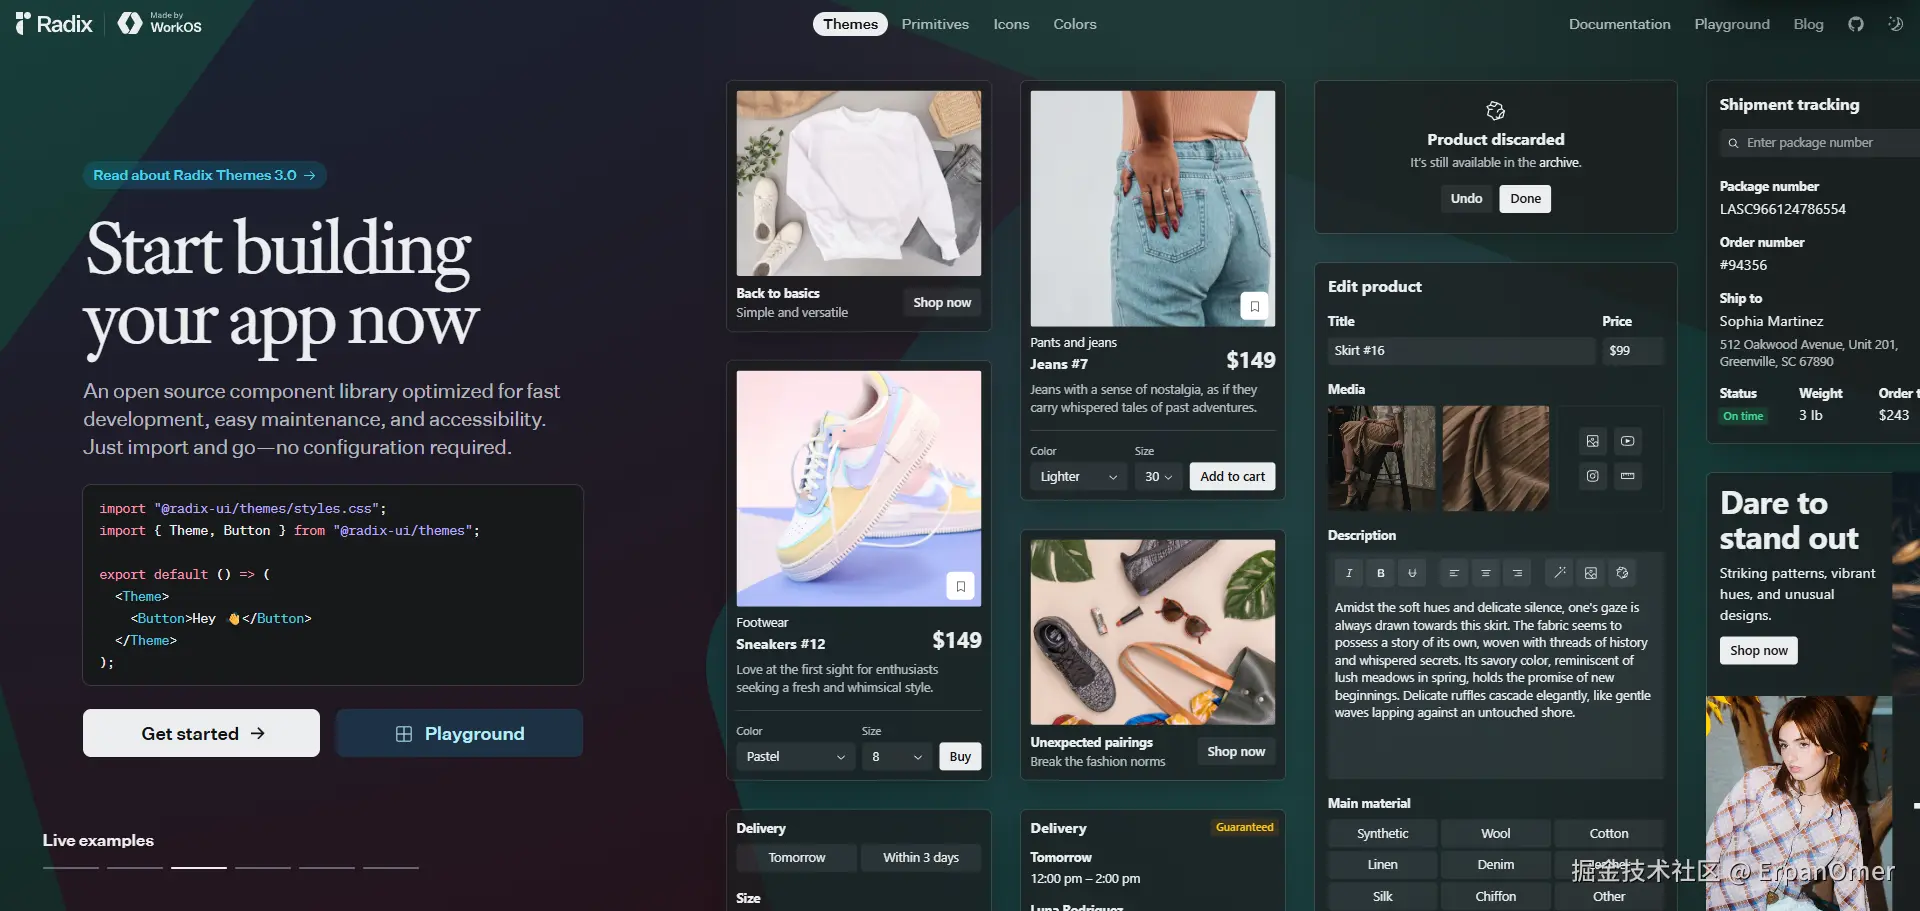
Task: Toggle Underline formatting in Description toolbar
Action: coord(1412,573)
